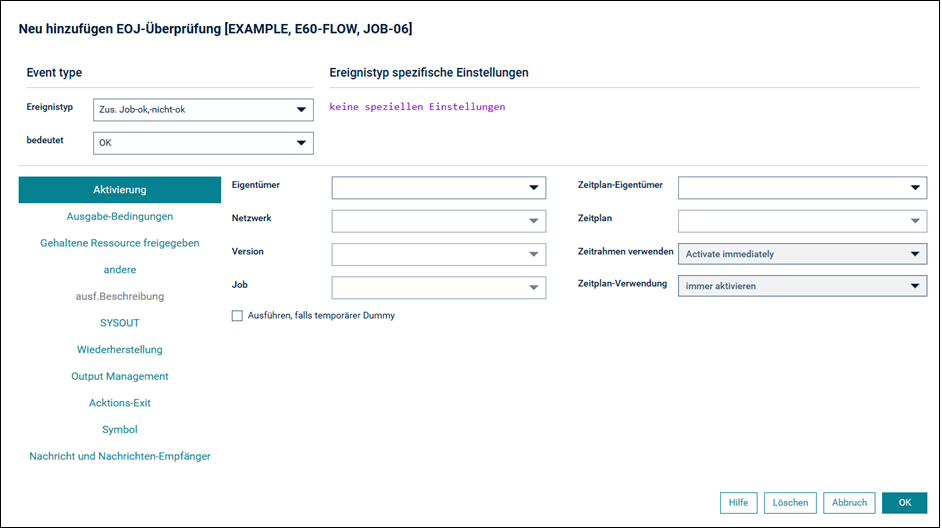The width and height of the screenshot is (942, 531).
Task: Expand the Version combo box
Action: click(439, 254)
